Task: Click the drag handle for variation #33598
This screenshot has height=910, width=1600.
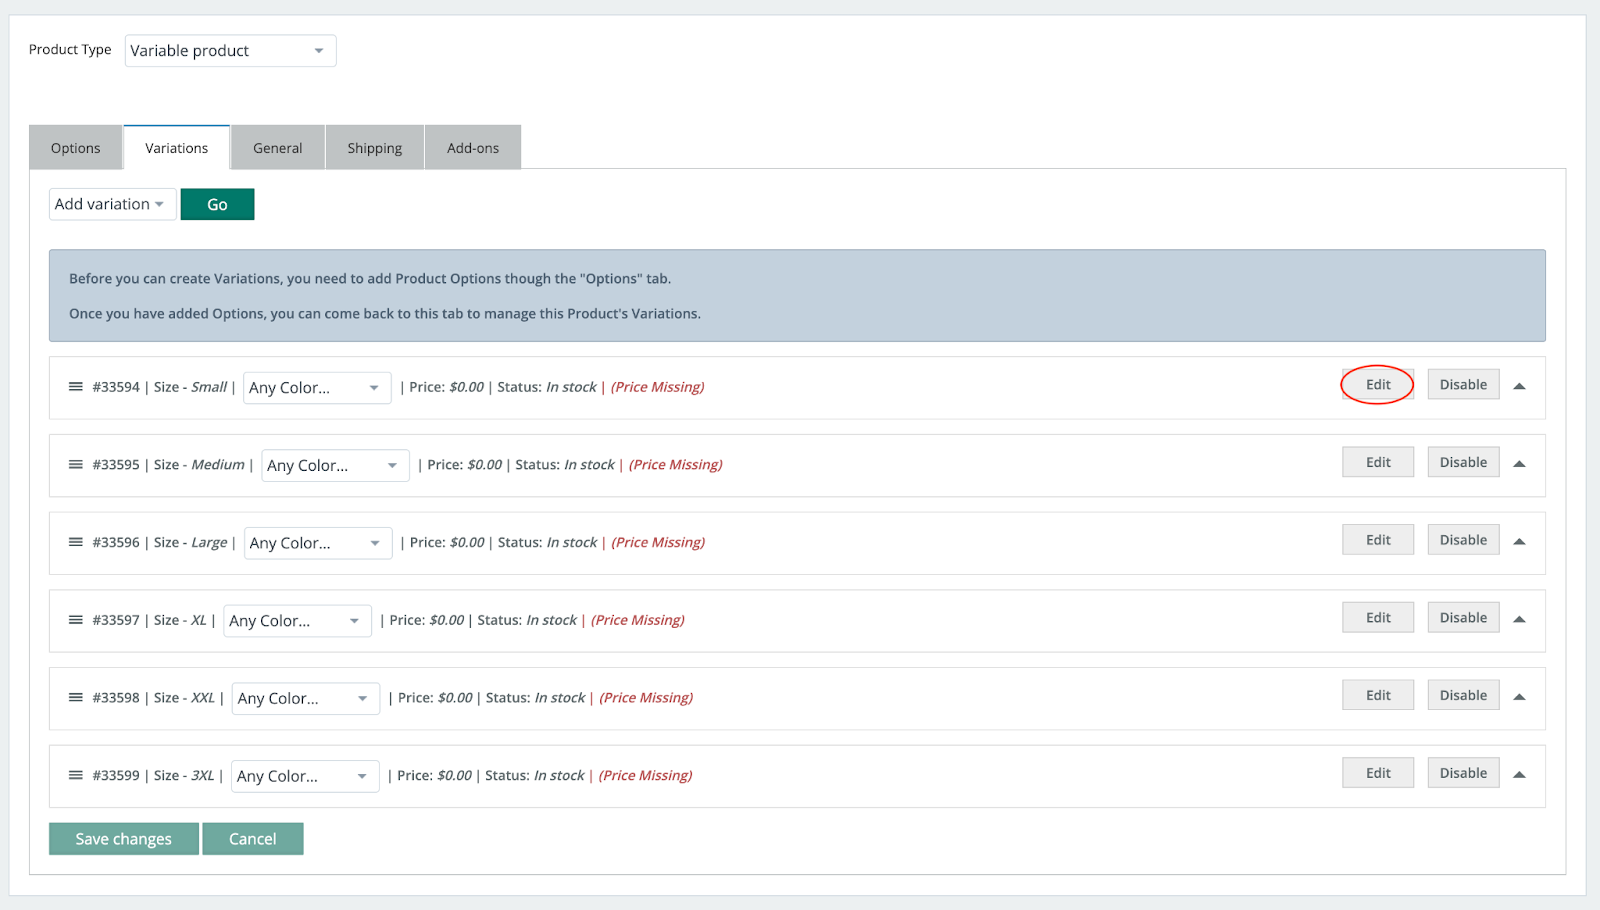Action: [x=75, y=698]
